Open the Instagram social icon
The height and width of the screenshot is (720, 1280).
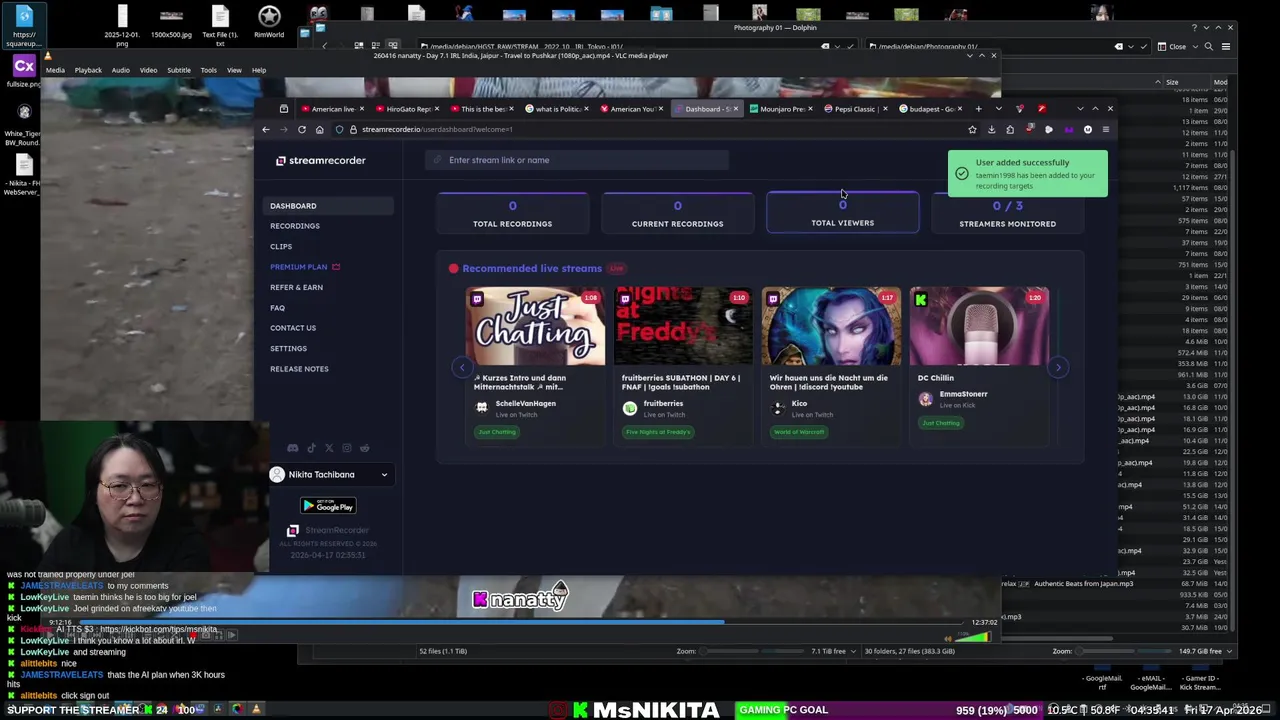click(347, 448)
